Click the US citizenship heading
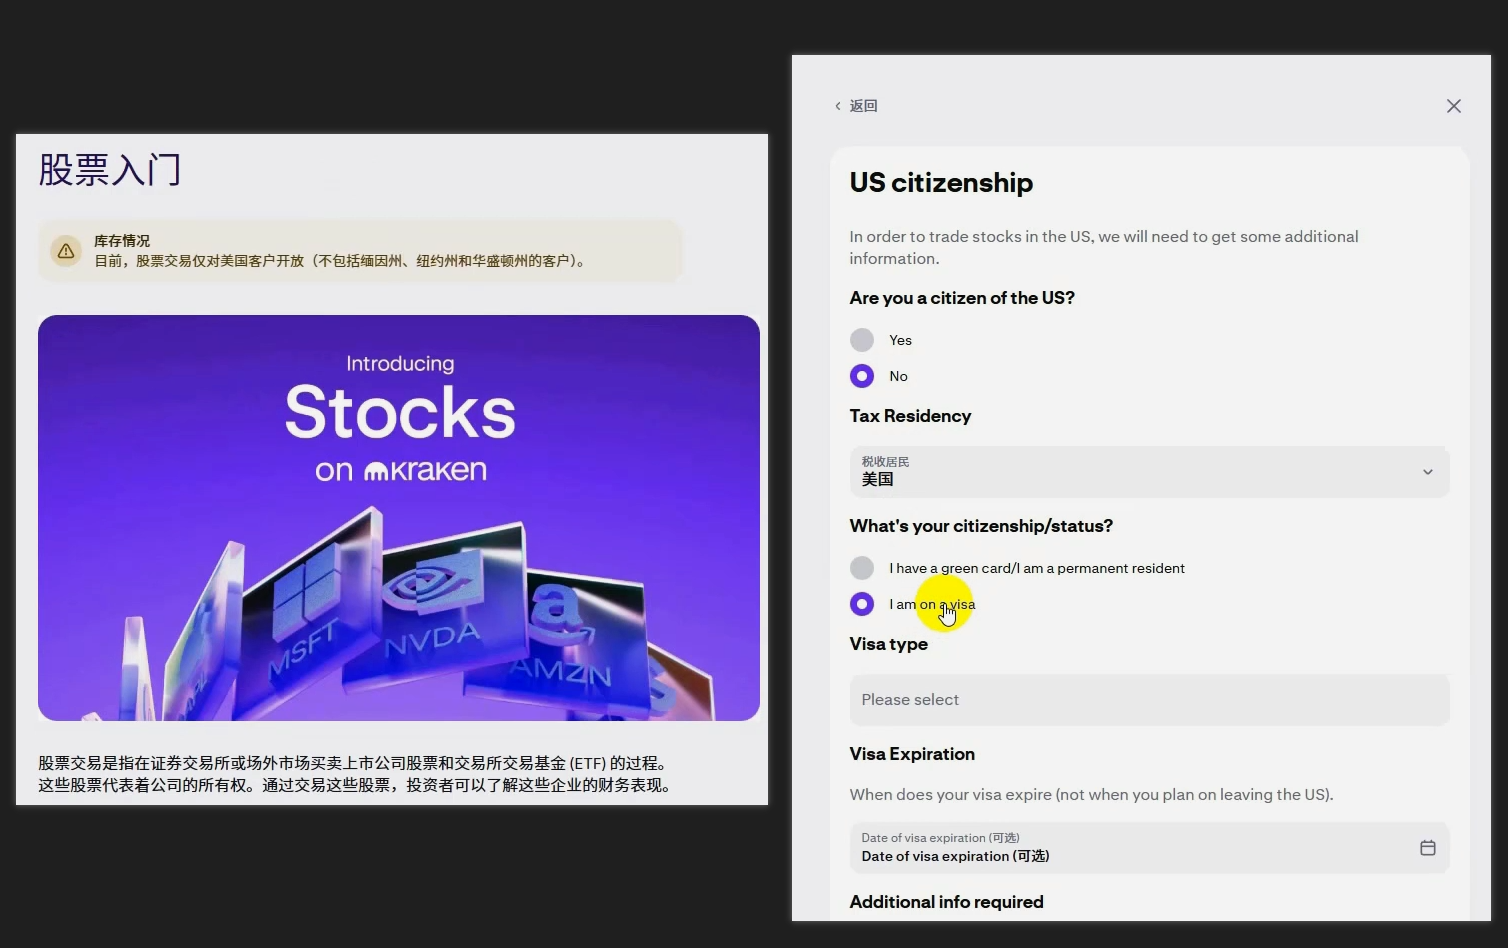 pos(941,183)
